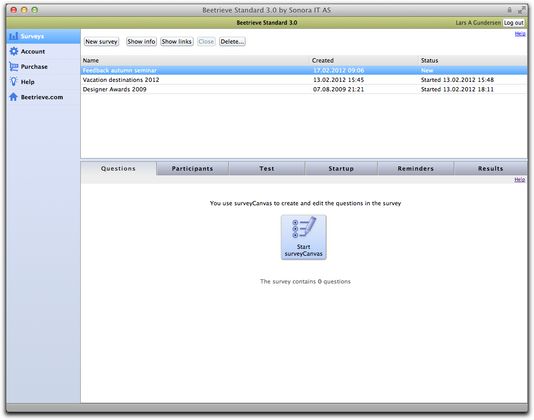Screen dimensions: 534x420
Task: Click the Account gear icon
Action: click(x=14, y=51)
